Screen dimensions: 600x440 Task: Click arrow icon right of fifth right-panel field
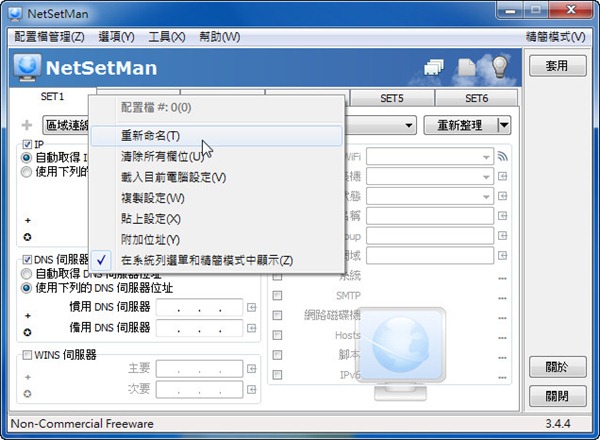[502, 236]
